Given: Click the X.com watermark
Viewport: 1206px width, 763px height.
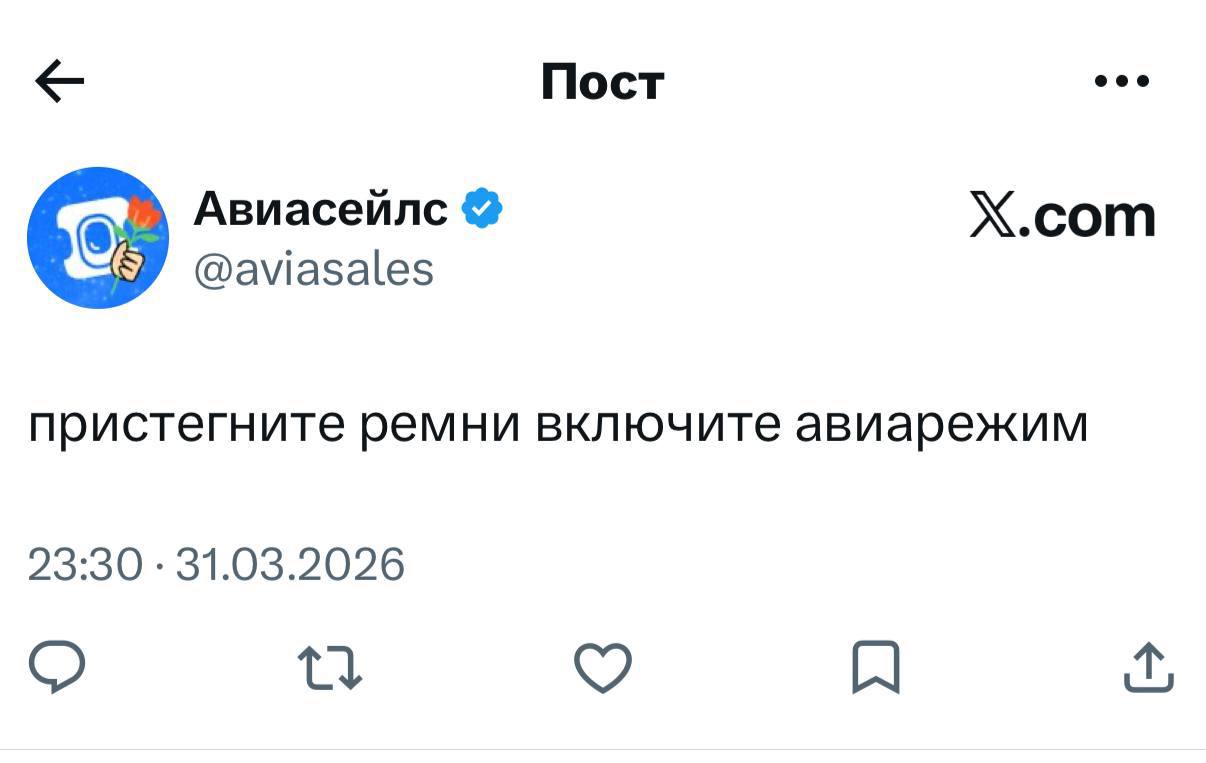Looking at the screenshot, I should pyautogui.click(x=1062, y=215).
